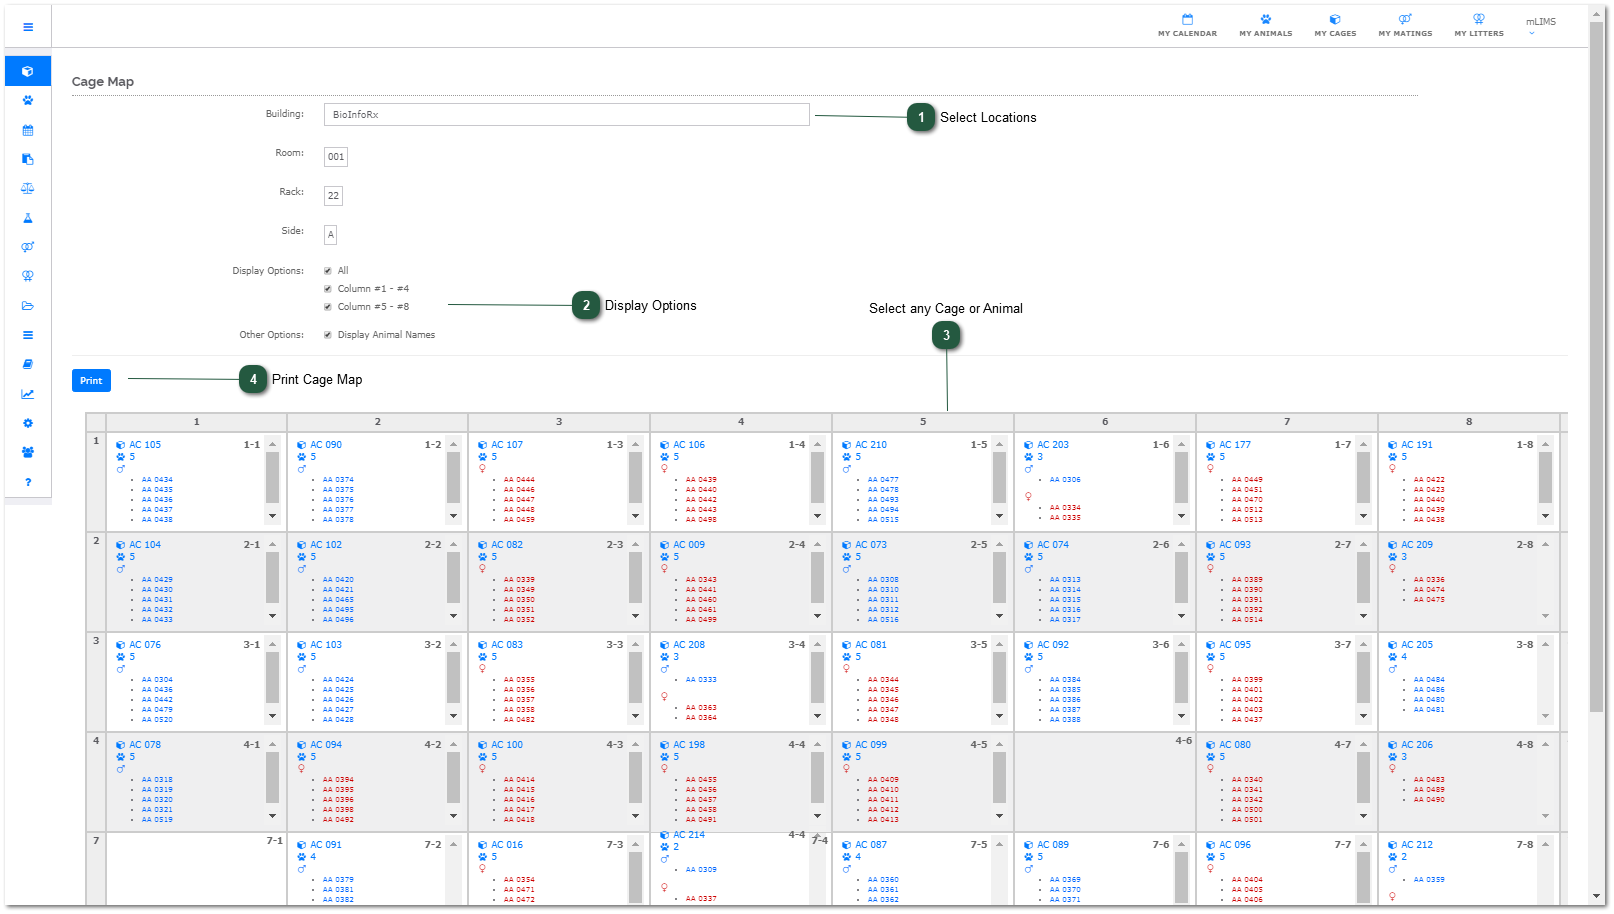
Task: Click column 5 header of cage map
Action: point(923,422)
